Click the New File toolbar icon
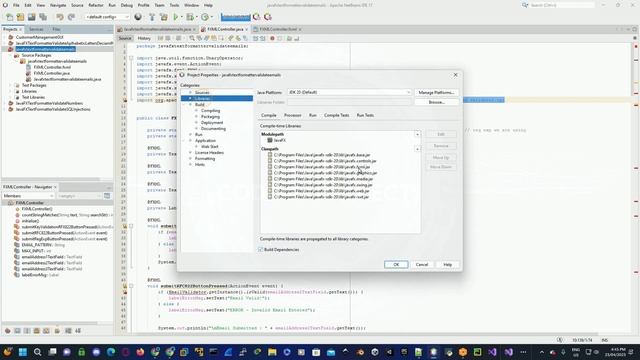 pos(9,17)
